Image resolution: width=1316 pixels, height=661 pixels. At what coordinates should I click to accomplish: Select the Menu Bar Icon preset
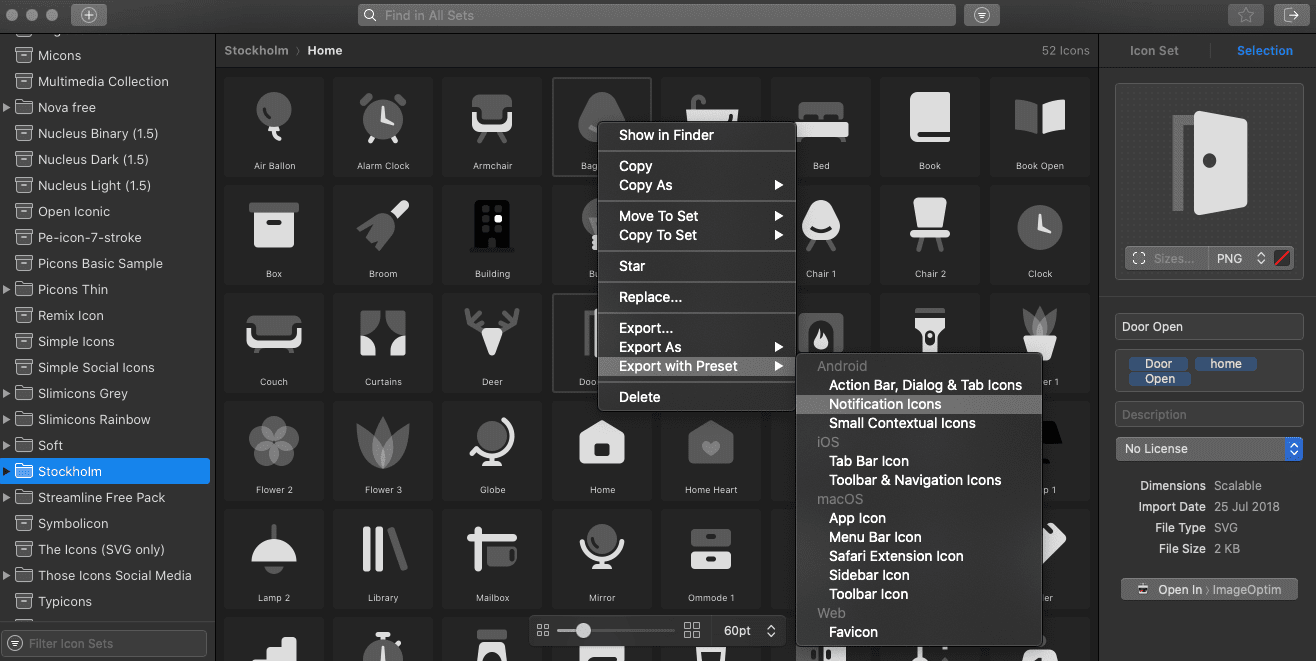point(919,537)
